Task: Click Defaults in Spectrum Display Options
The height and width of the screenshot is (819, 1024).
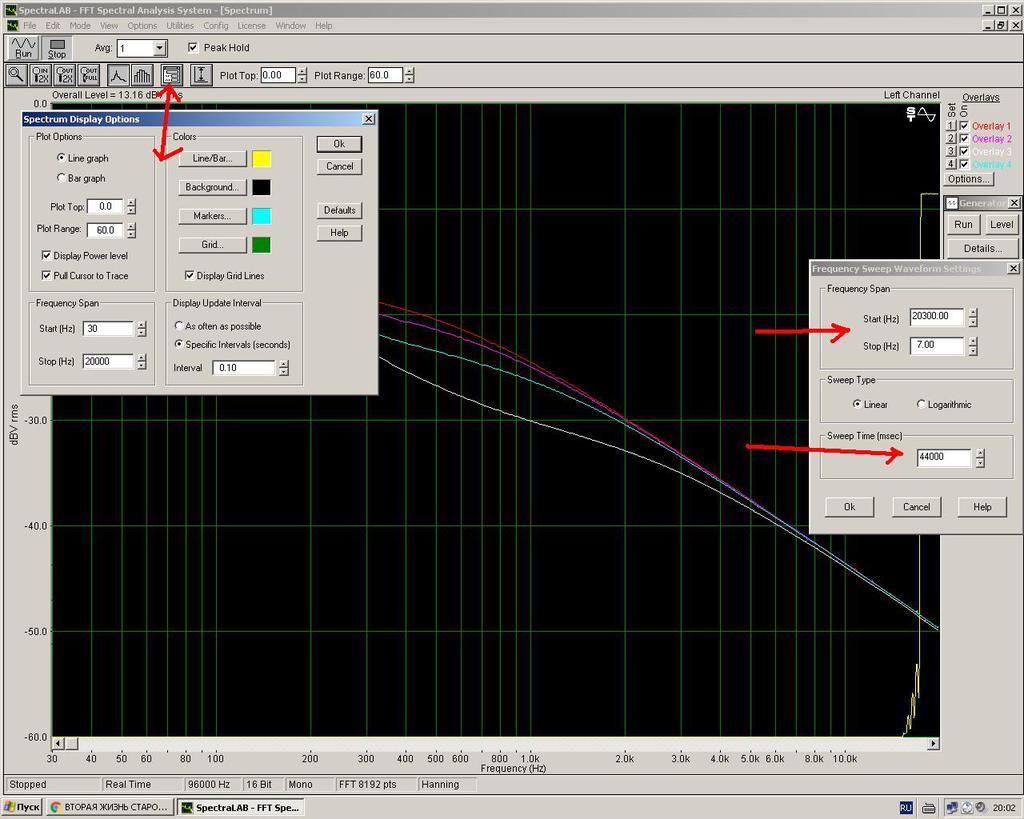Action: (340, 210)
